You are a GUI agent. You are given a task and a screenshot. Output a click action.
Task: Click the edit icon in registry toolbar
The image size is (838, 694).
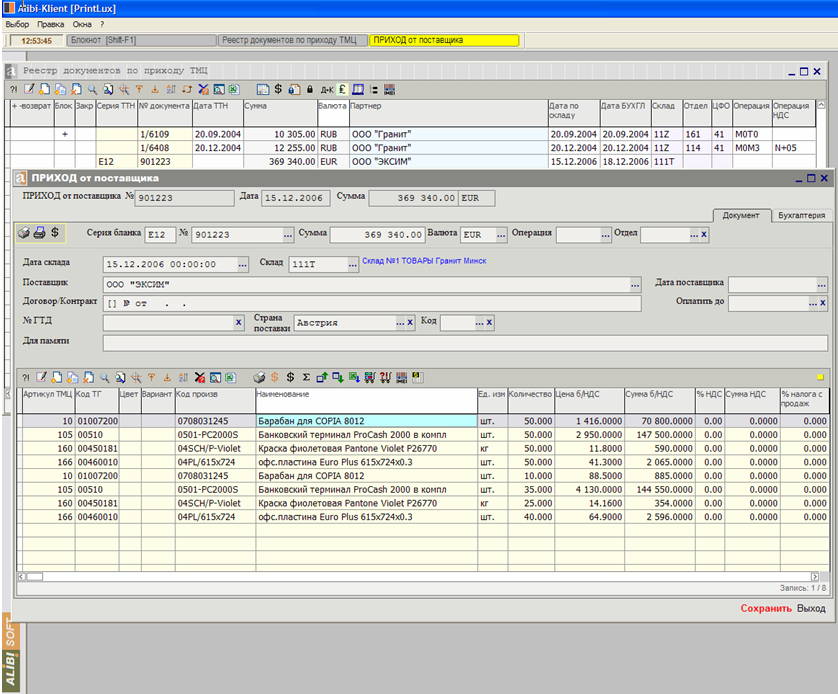[29, 89]
